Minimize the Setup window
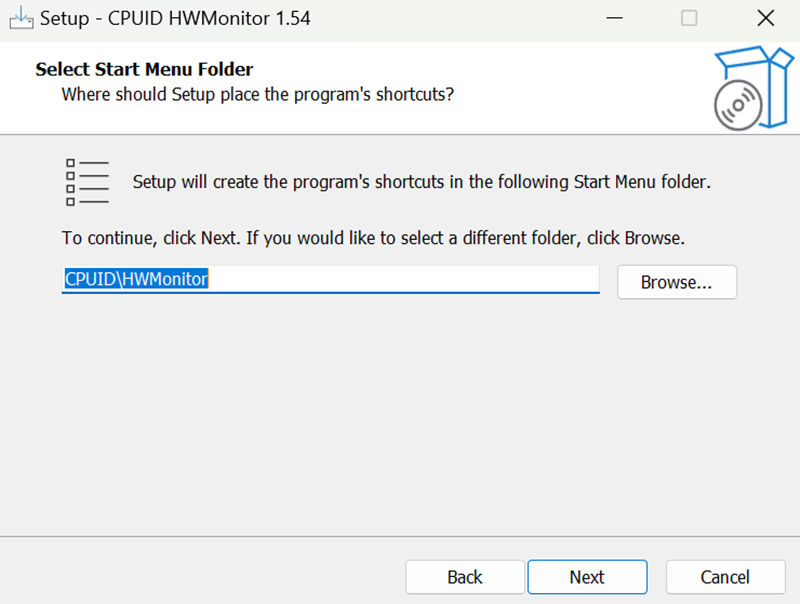The image size is (800, 604). click(612, 19)
